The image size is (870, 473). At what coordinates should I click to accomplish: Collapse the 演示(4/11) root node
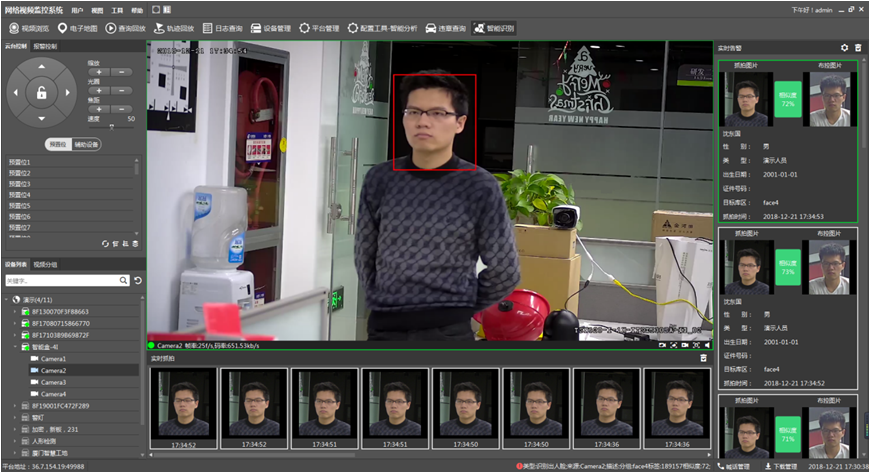point(7,299)
